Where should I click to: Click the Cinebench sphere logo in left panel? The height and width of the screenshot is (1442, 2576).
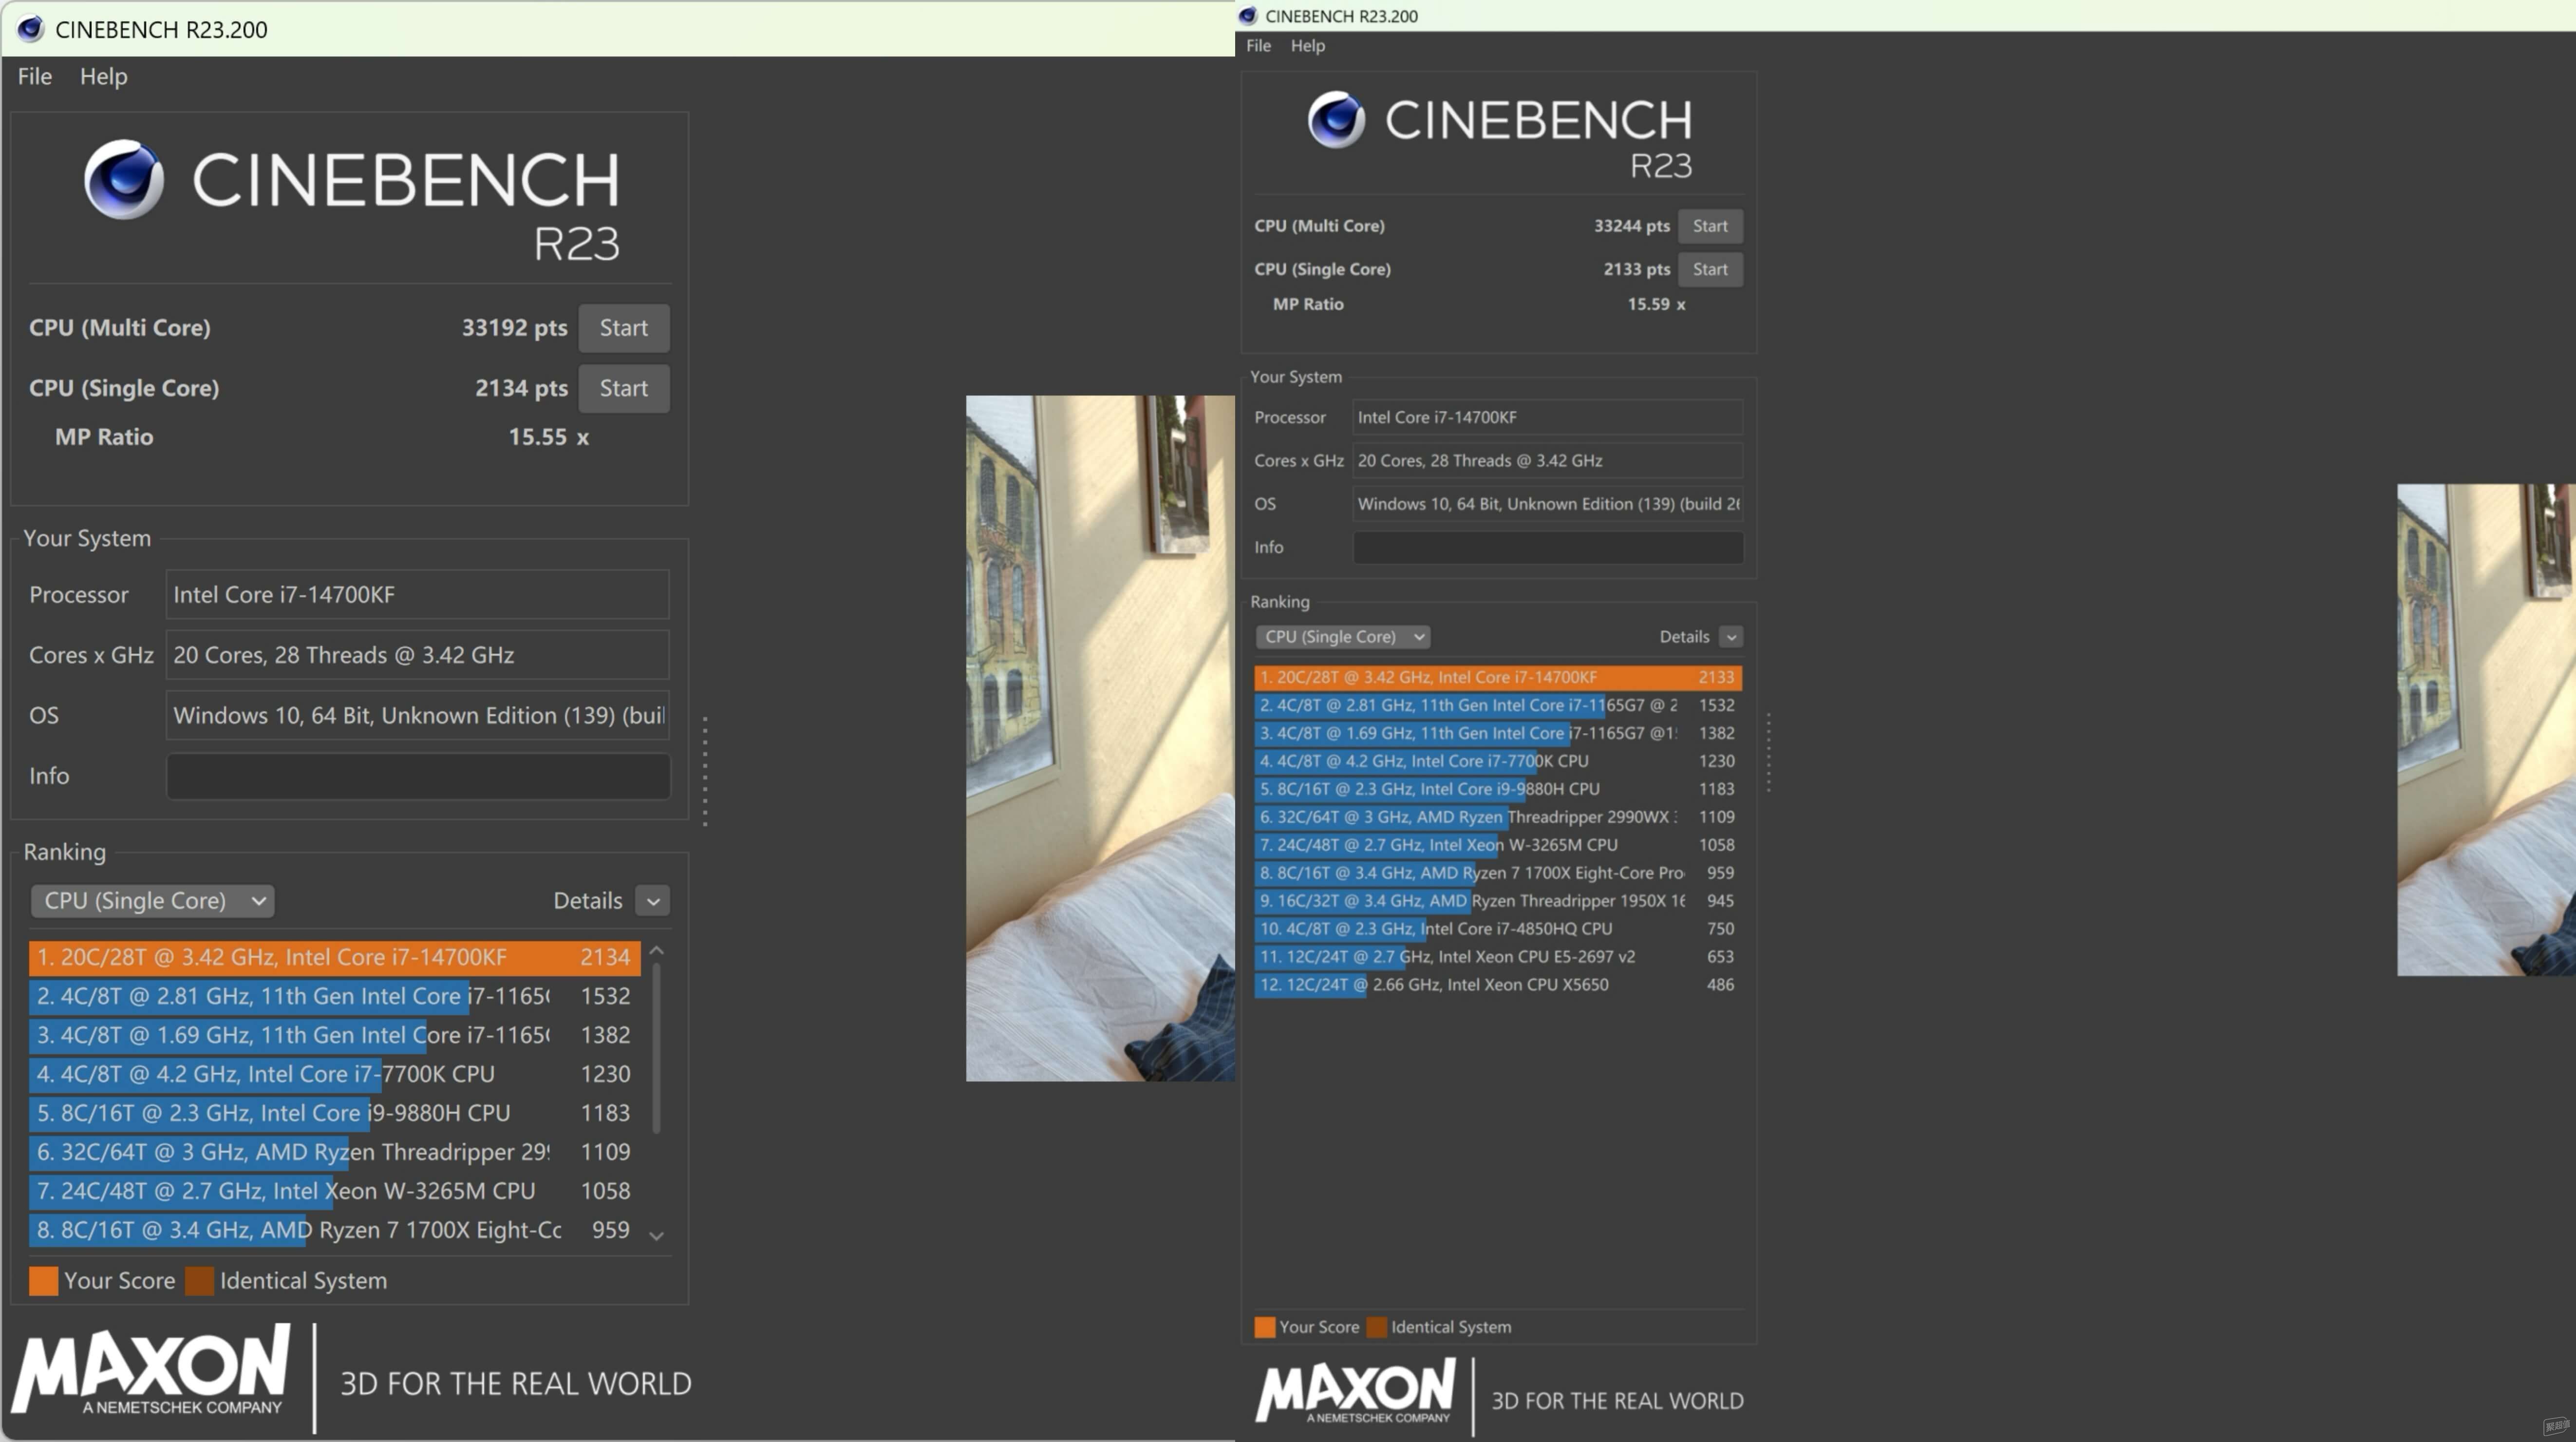124,179
